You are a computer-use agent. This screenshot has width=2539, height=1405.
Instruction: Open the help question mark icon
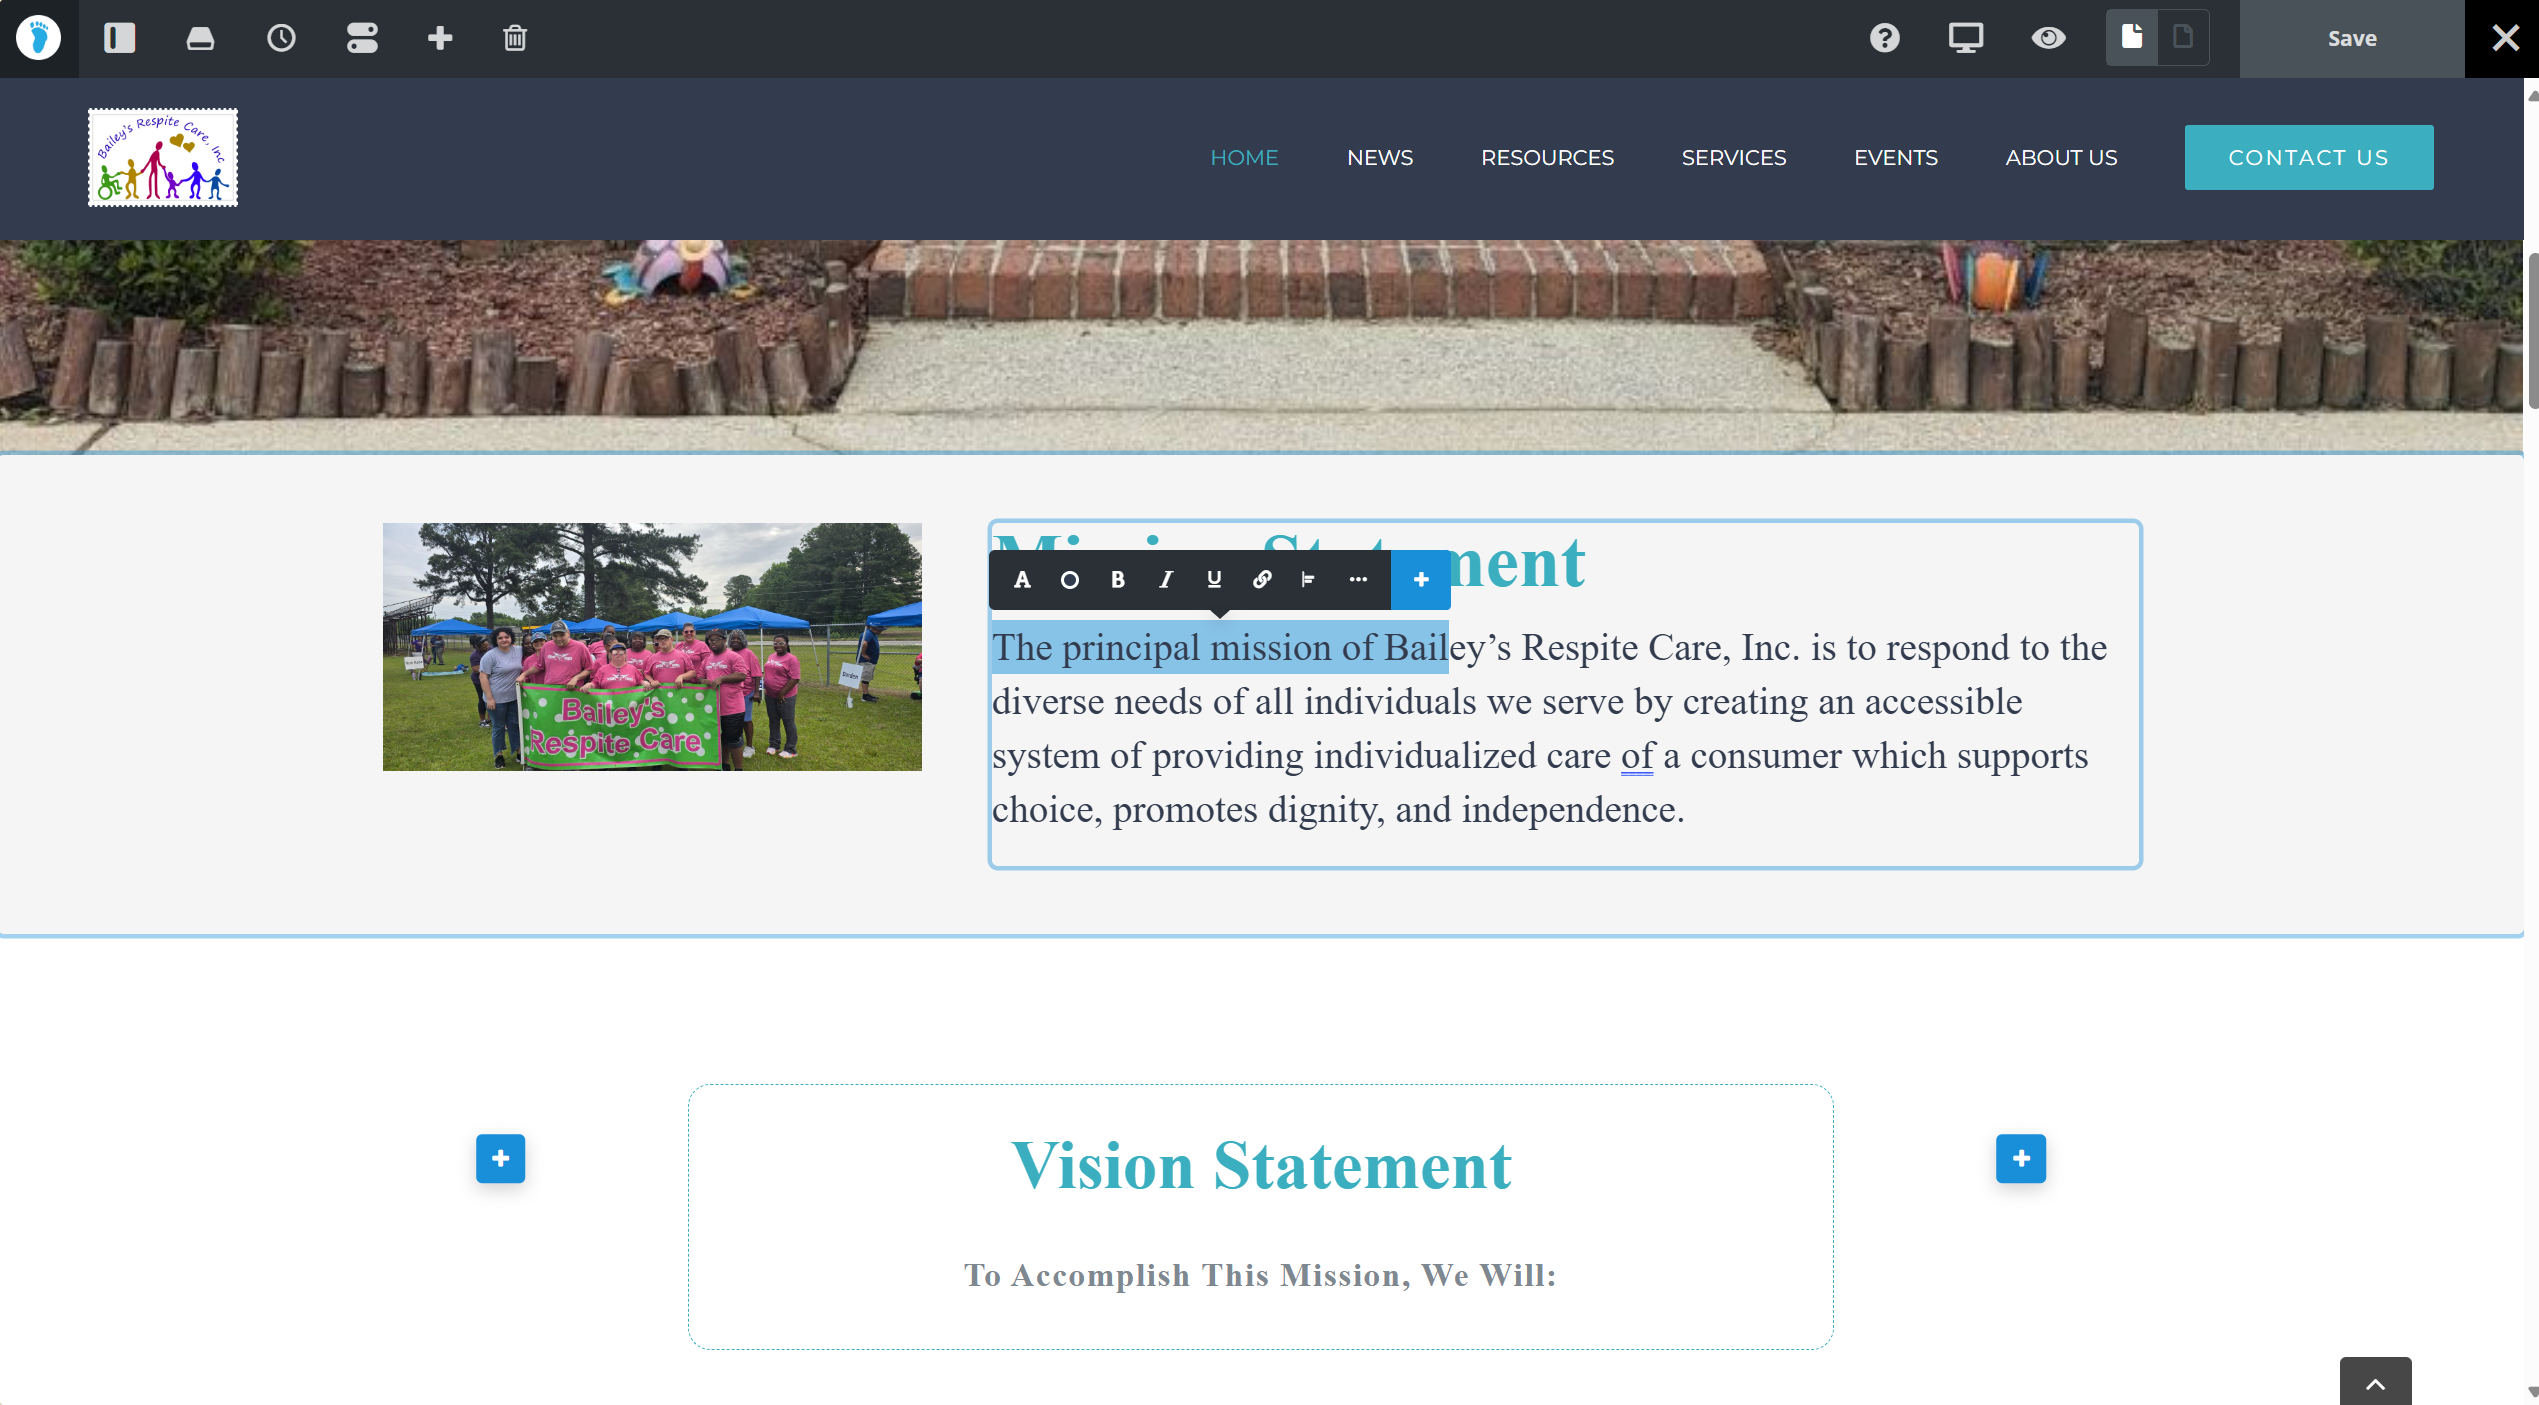click(1884, 38)
